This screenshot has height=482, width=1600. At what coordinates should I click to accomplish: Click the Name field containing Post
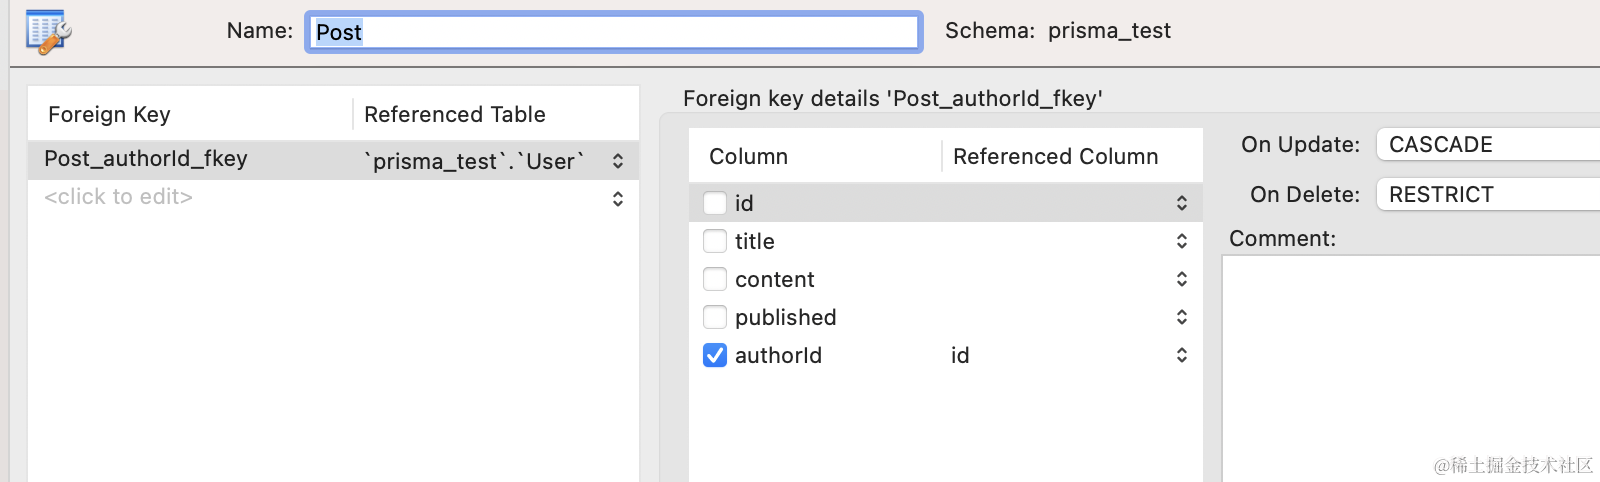tap(613, 32)
